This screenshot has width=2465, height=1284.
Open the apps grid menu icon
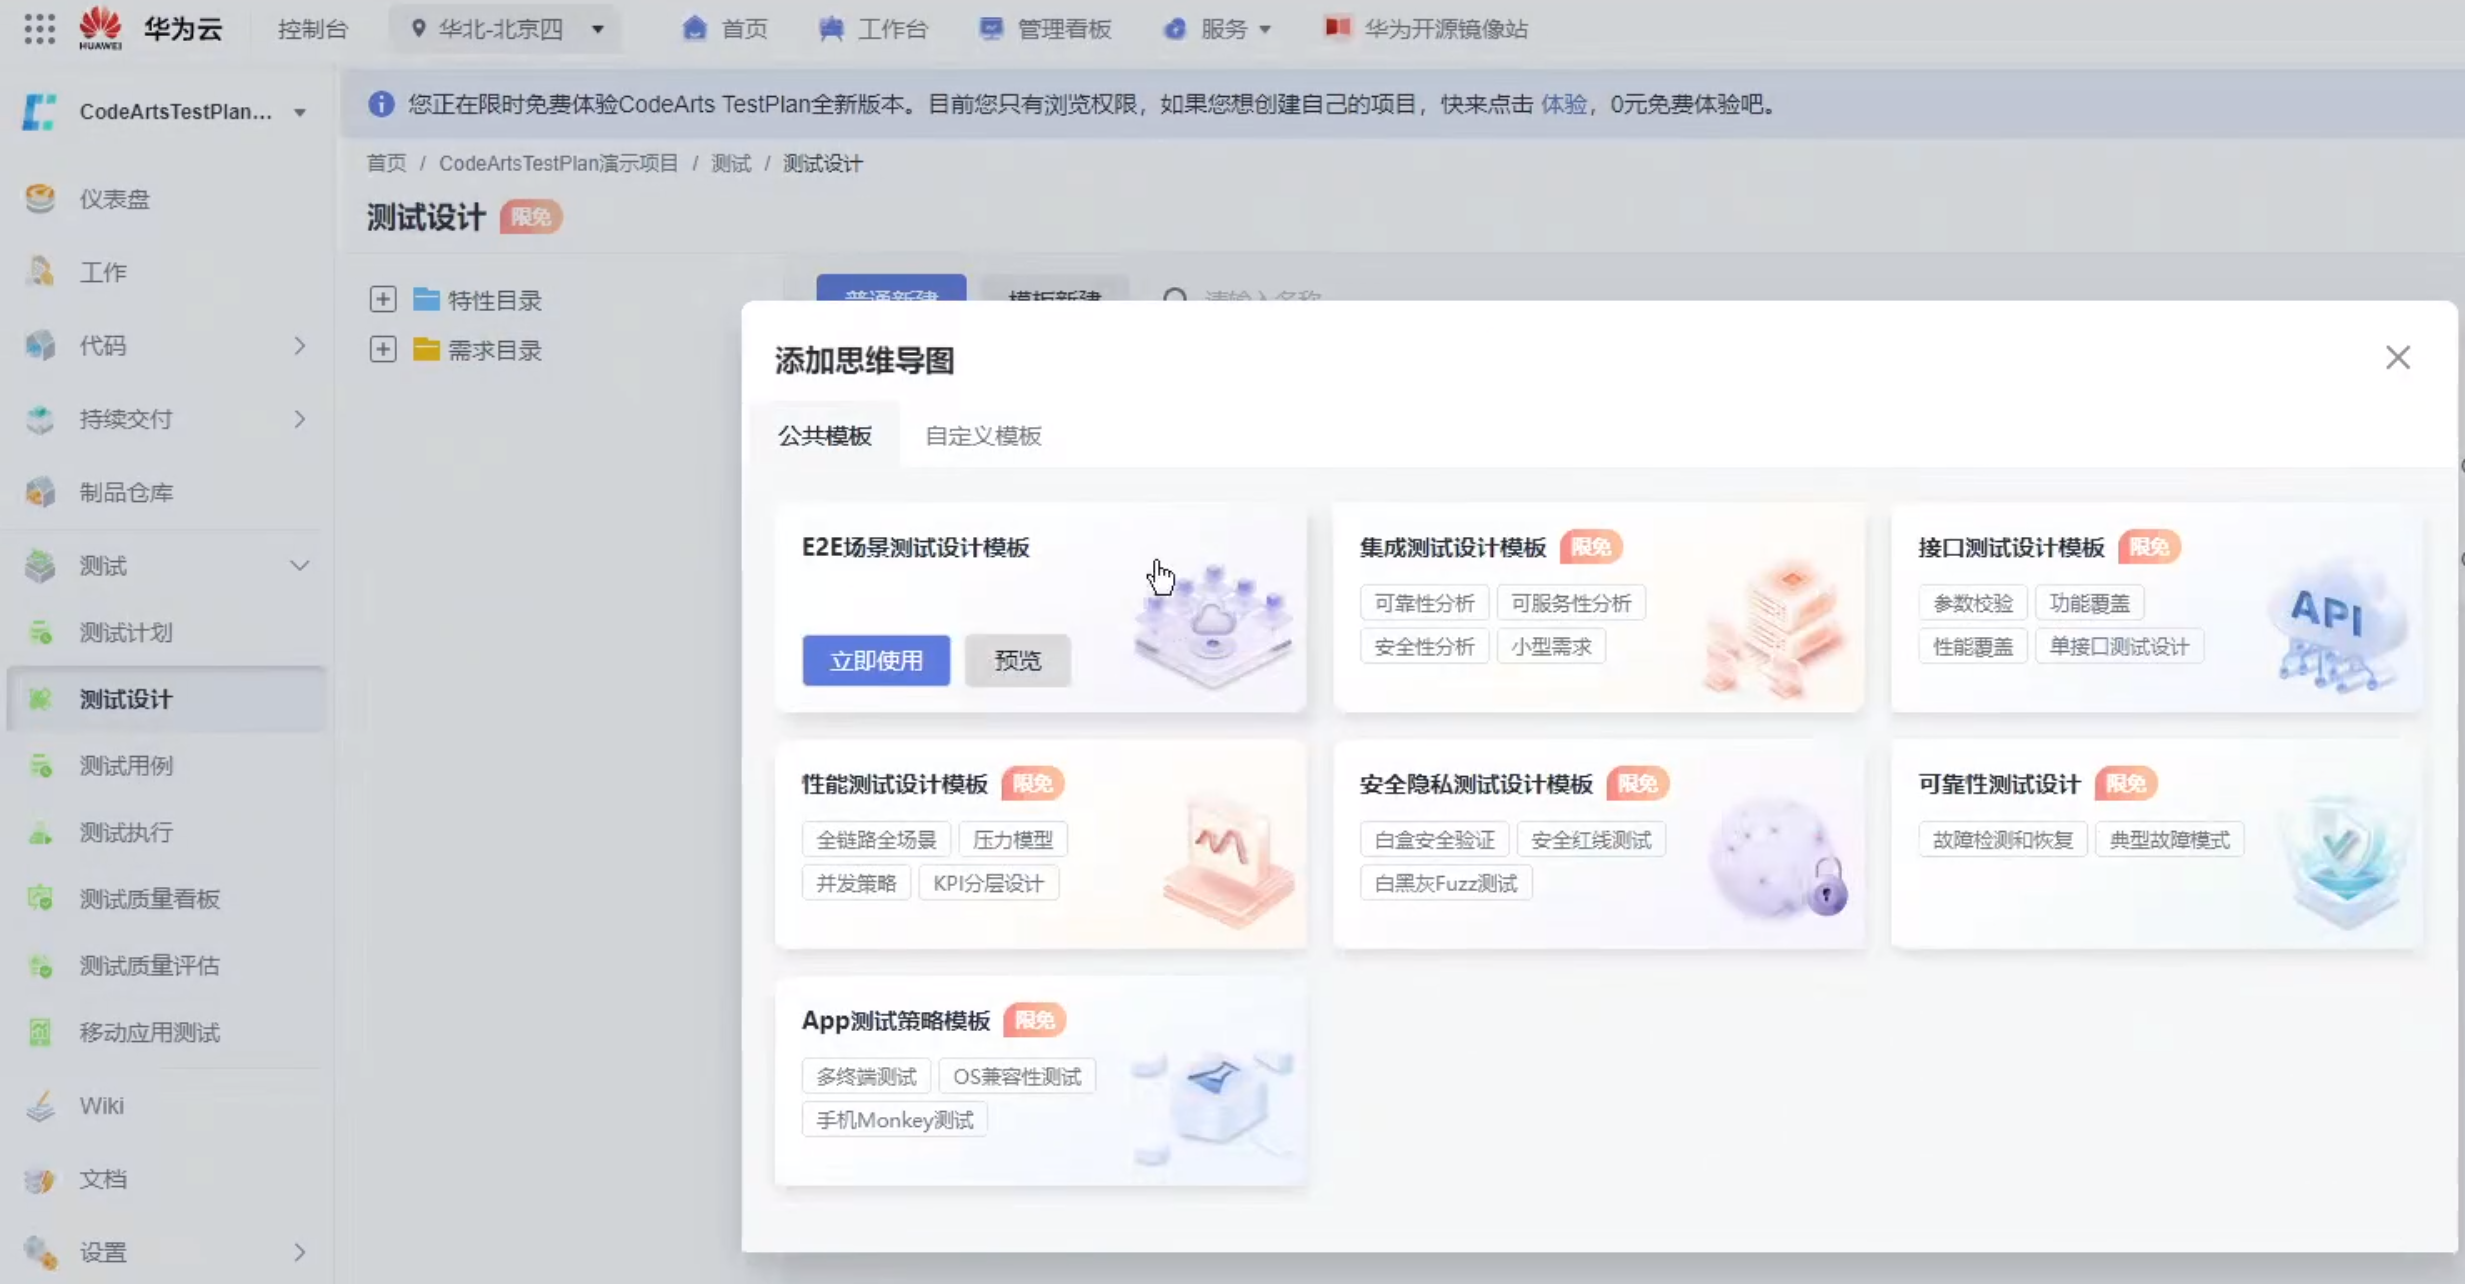pyautogui.click(x=39, y=28)
